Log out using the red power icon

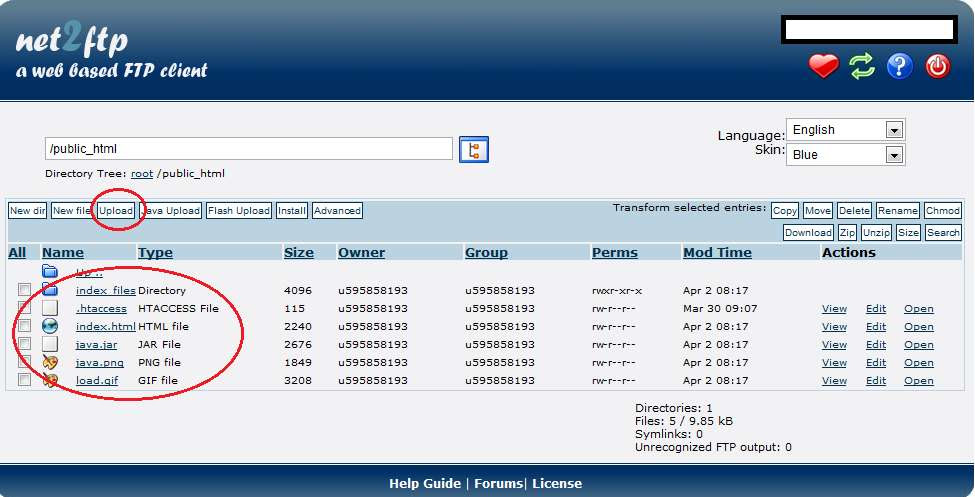(x=938, y=66)
